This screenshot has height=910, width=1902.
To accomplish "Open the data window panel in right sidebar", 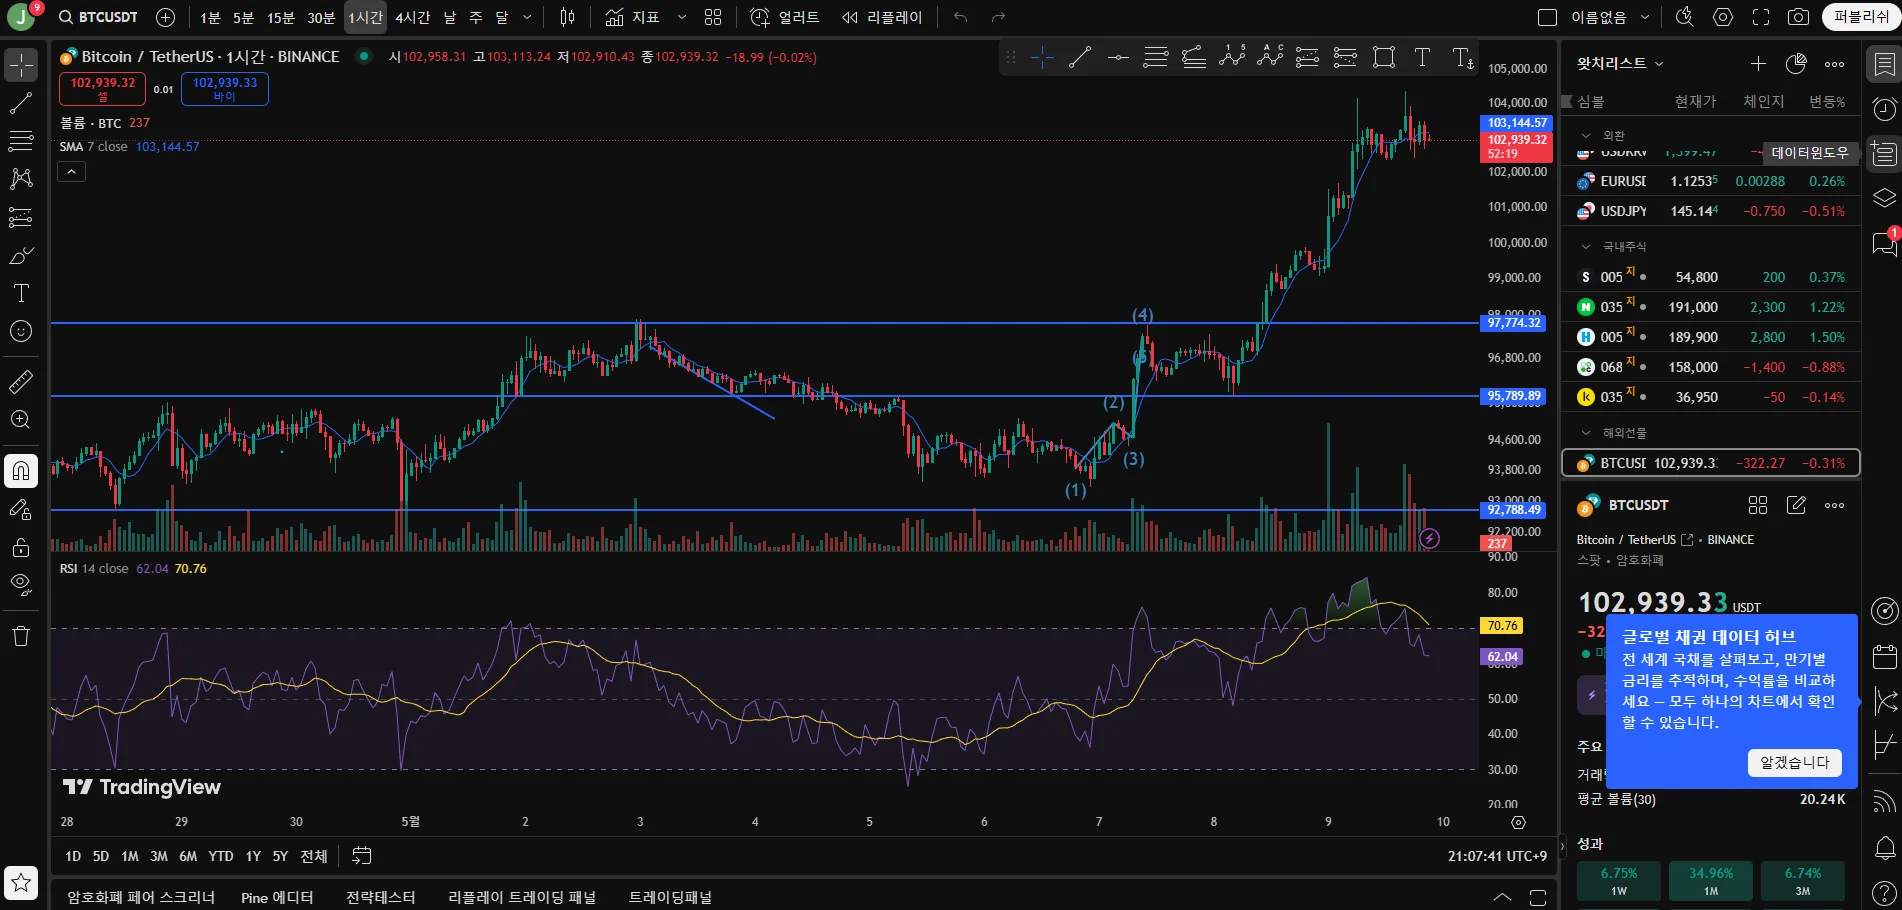I will click(x=1884, y=154).
